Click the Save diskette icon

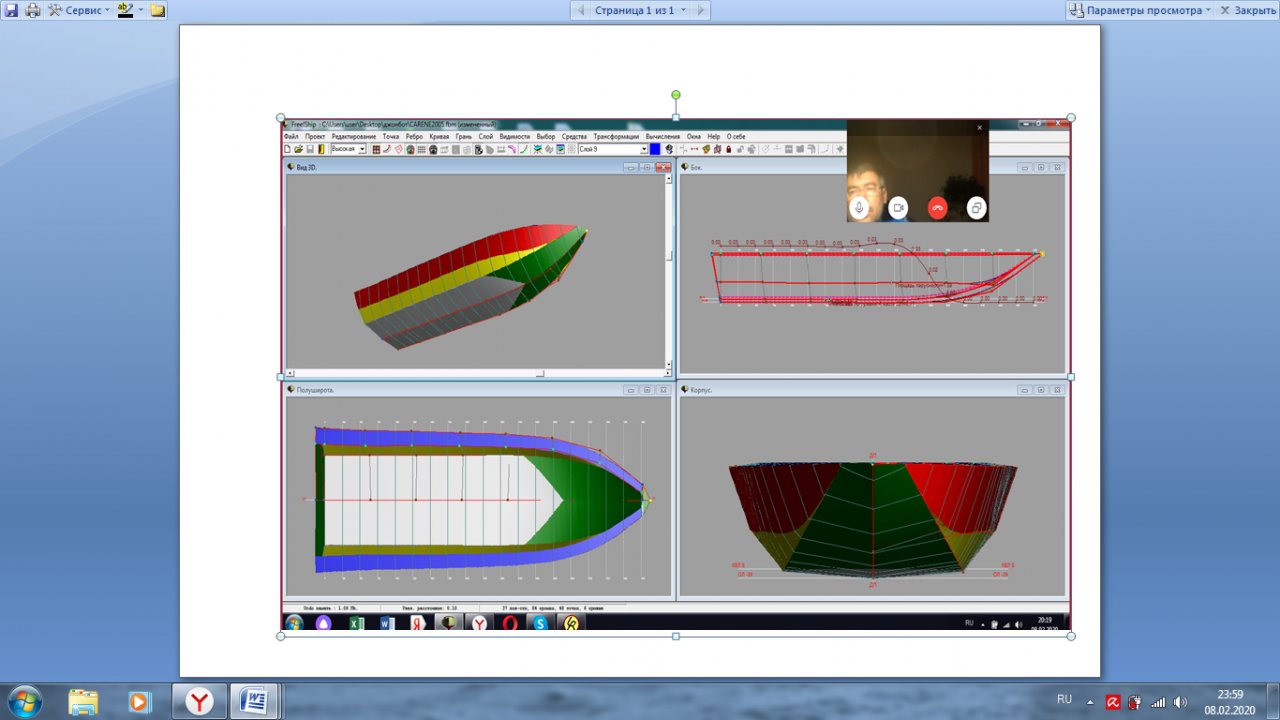11,10
